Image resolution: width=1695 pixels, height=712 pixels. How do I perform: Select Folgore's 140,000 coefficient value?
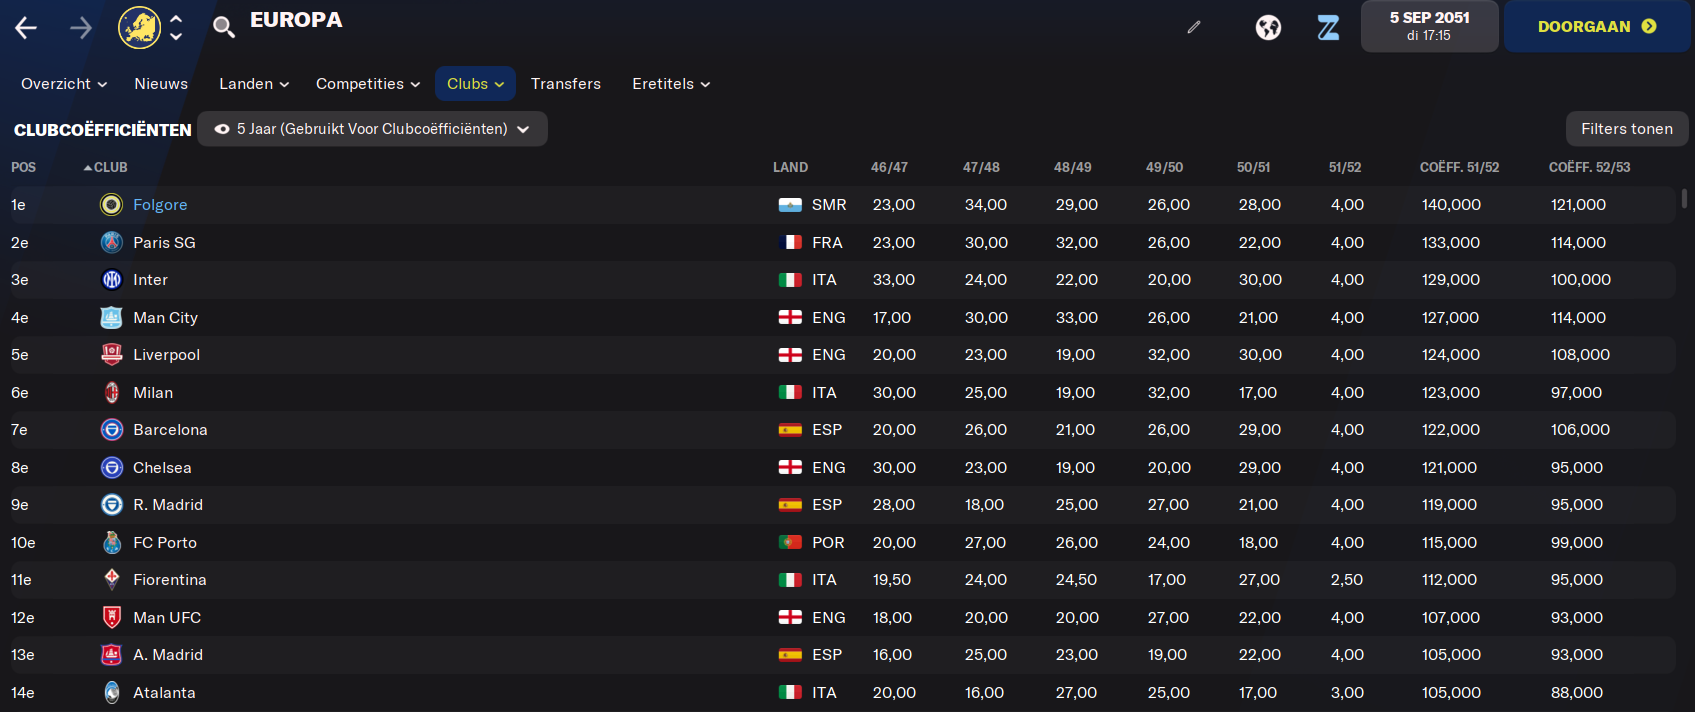[1451, 205]
